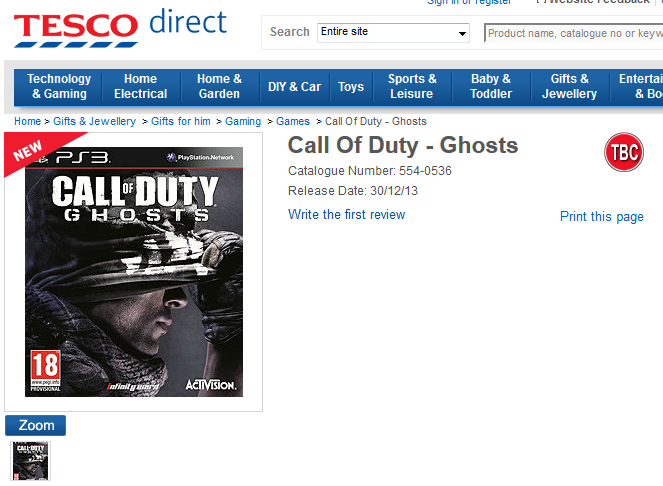
Task: Click the red NEW corner ribbon
Action: pyautogui.click(x=34, y=150)
